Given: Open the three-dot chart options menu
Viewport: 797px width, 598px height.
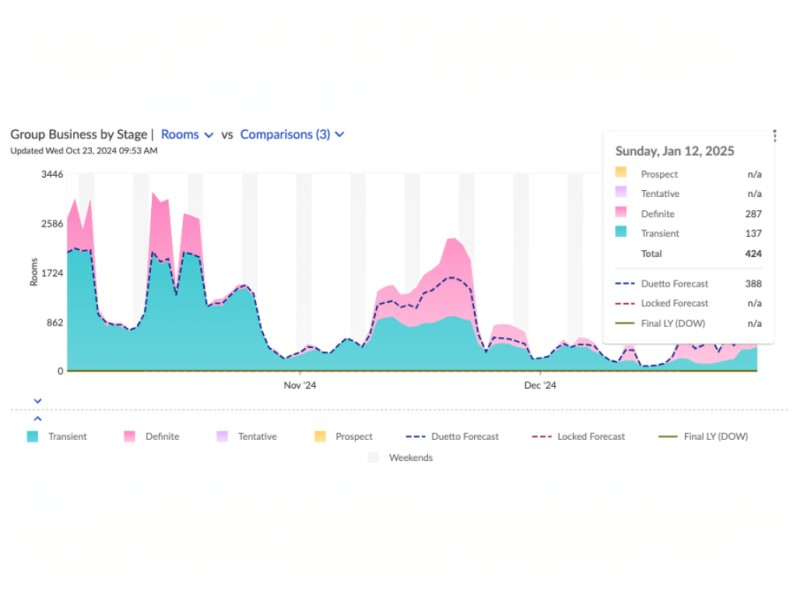Looking at the screenshot, I should click(775, 135).
